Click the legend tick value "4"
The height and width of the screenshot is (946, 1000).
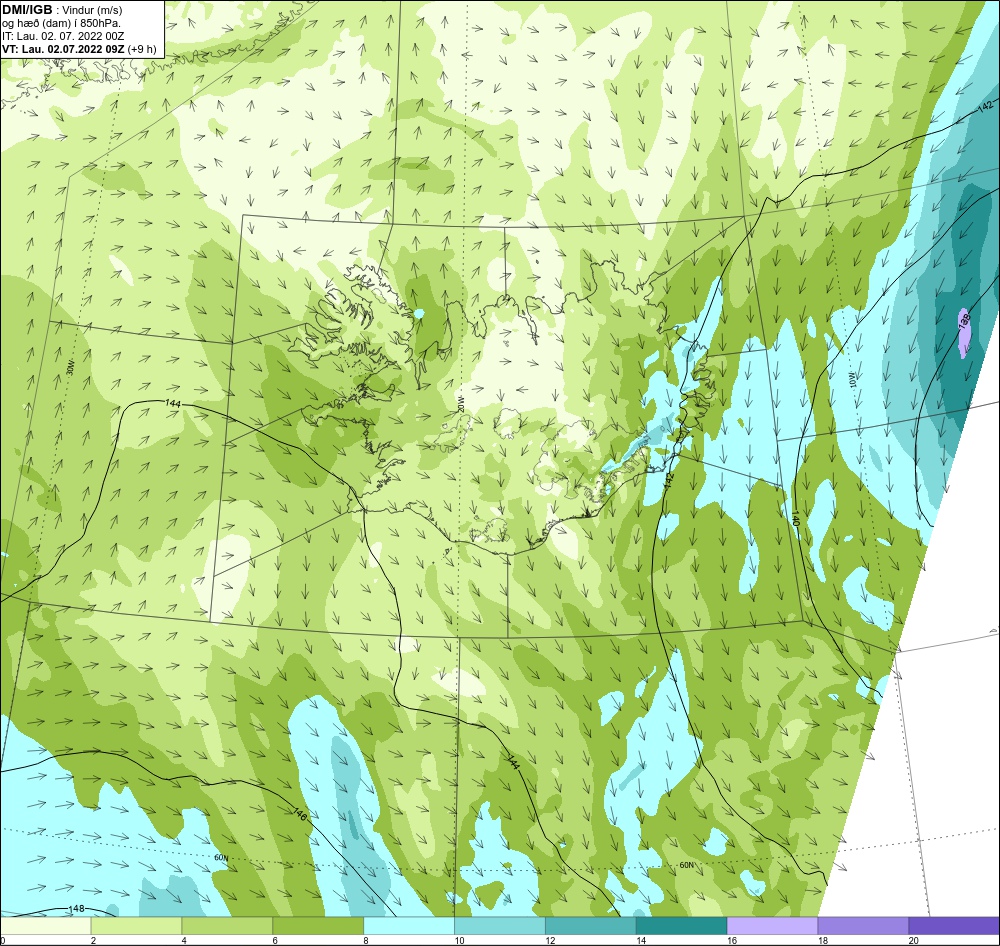point(184,940)
